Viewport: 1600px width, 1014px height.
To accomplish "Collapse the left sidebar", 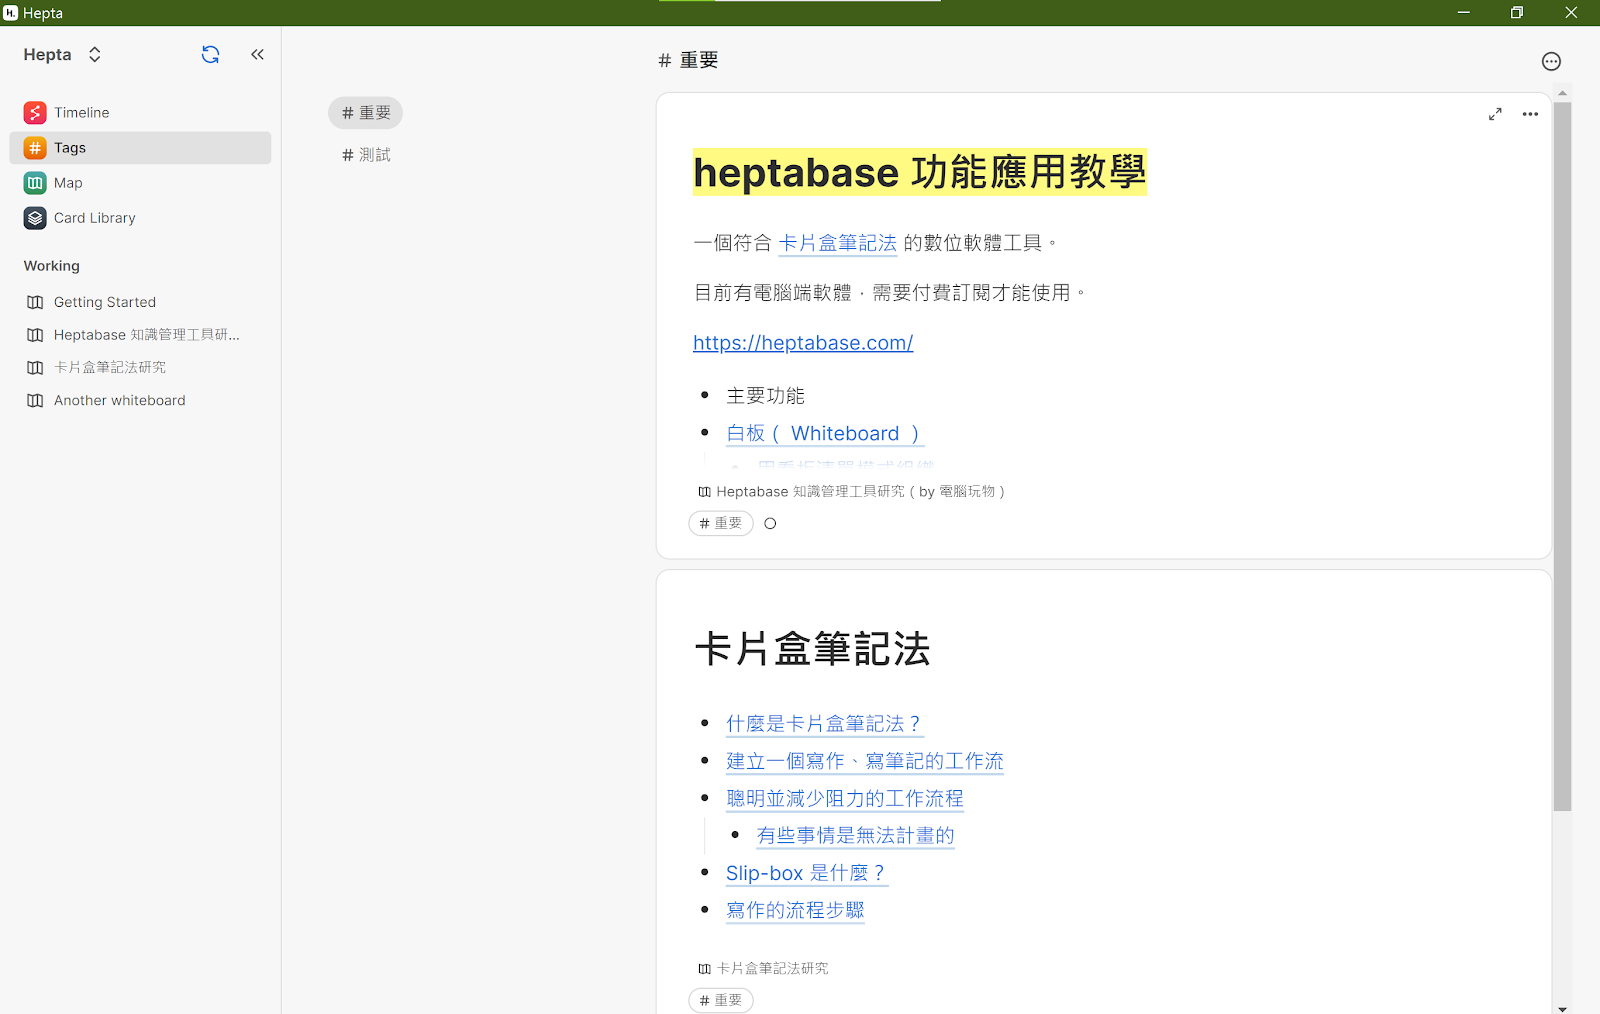I will (x=257, y=54).
